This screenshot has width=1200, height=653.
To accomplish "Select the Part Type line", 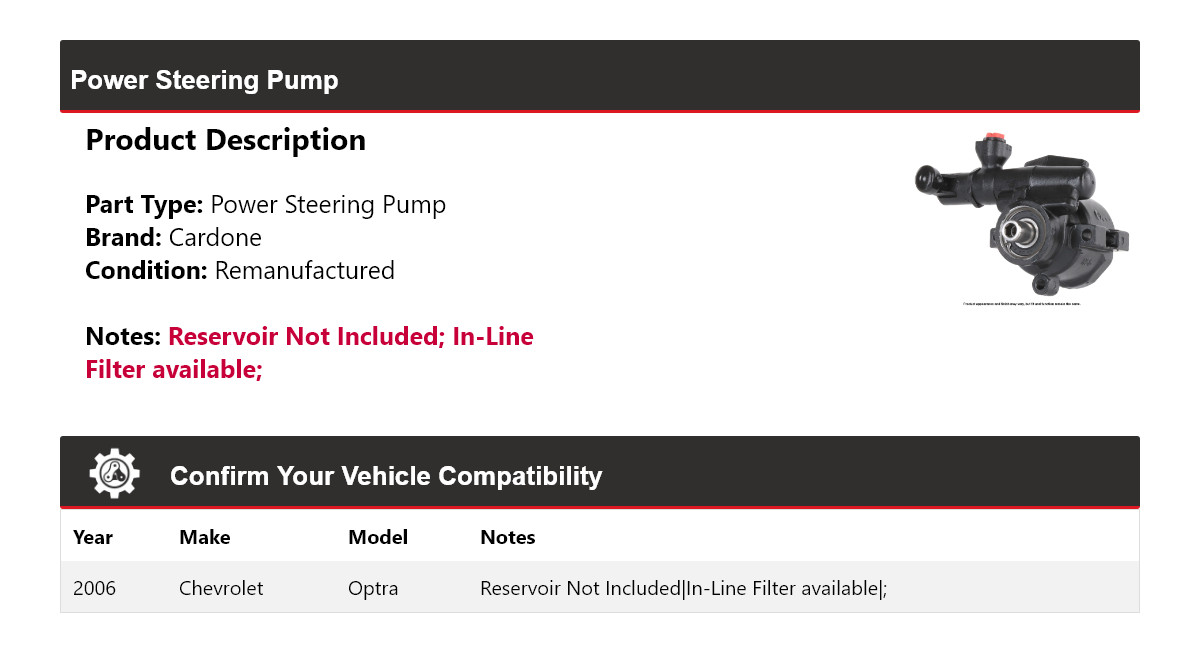I will pyautogui.click(x=265, y=205).
